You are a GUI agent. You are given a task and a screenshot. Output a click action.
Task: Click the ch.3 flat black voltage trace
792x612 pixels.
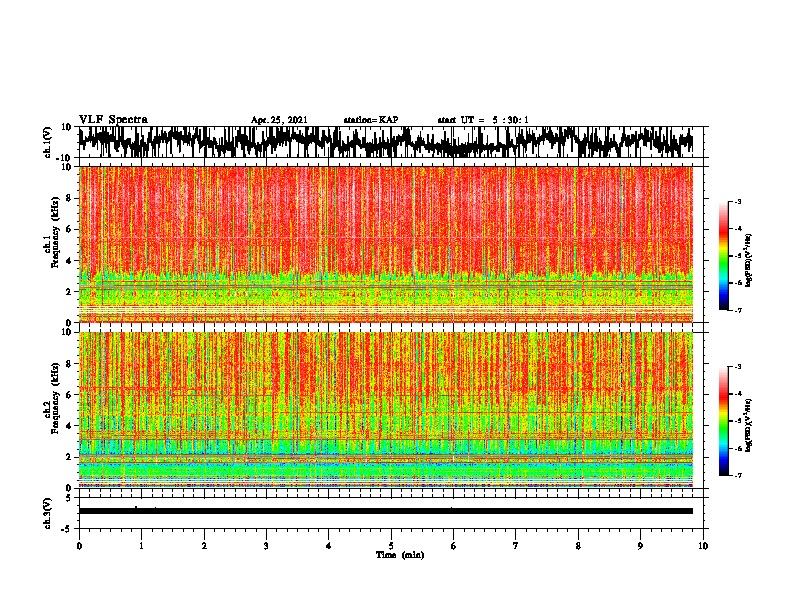[x=386, y=511]
